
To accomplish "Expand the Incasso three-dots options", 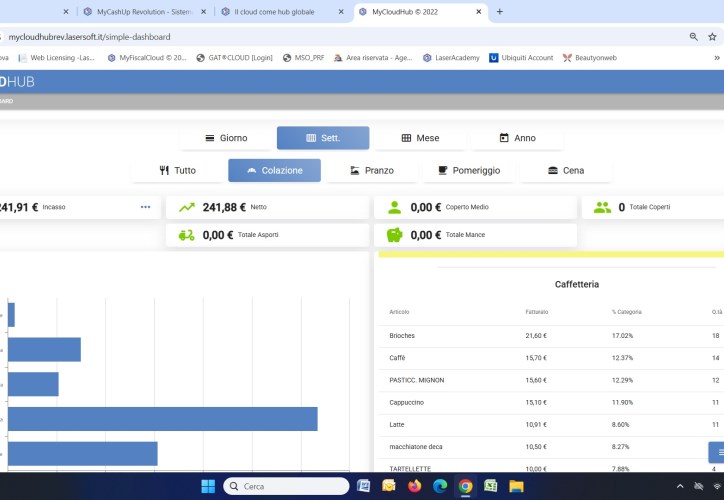I will click(145, 207).
